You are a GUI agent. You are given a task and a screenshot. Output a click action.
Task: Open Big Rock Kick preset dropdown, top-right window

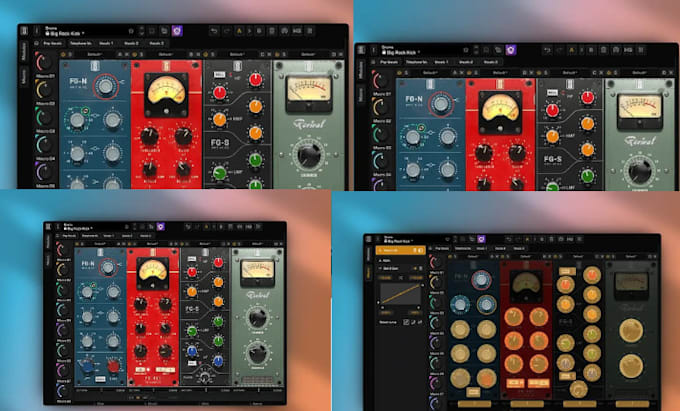[401, 52]
